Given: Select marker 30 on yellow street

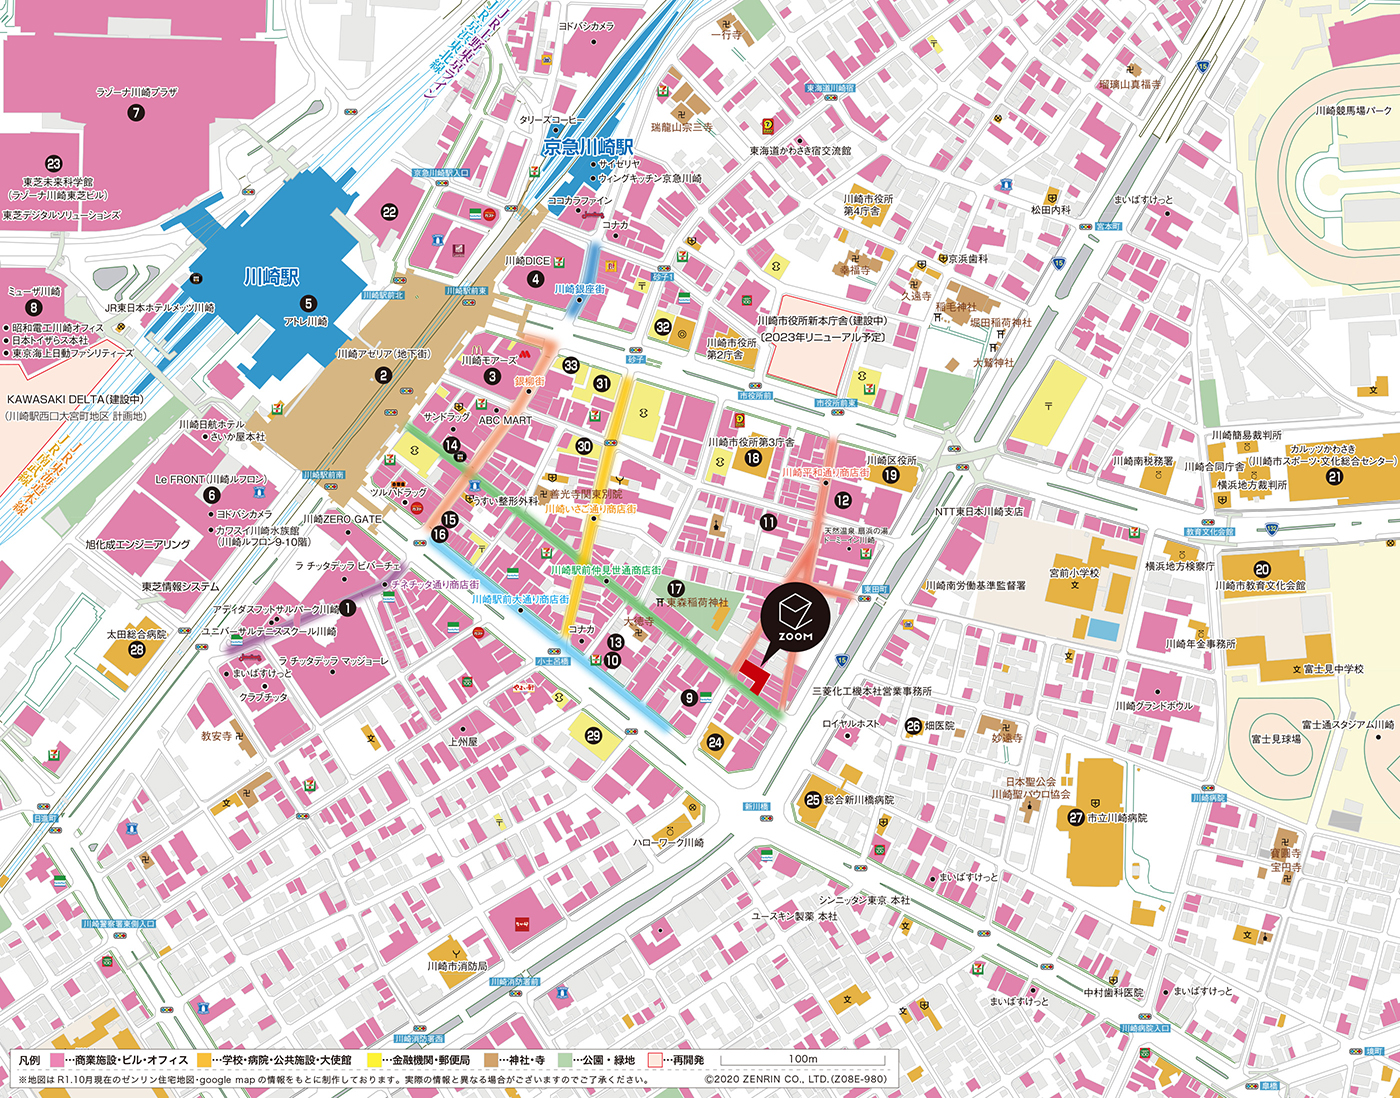Looking at the screenshot, I should pos(584,446).
